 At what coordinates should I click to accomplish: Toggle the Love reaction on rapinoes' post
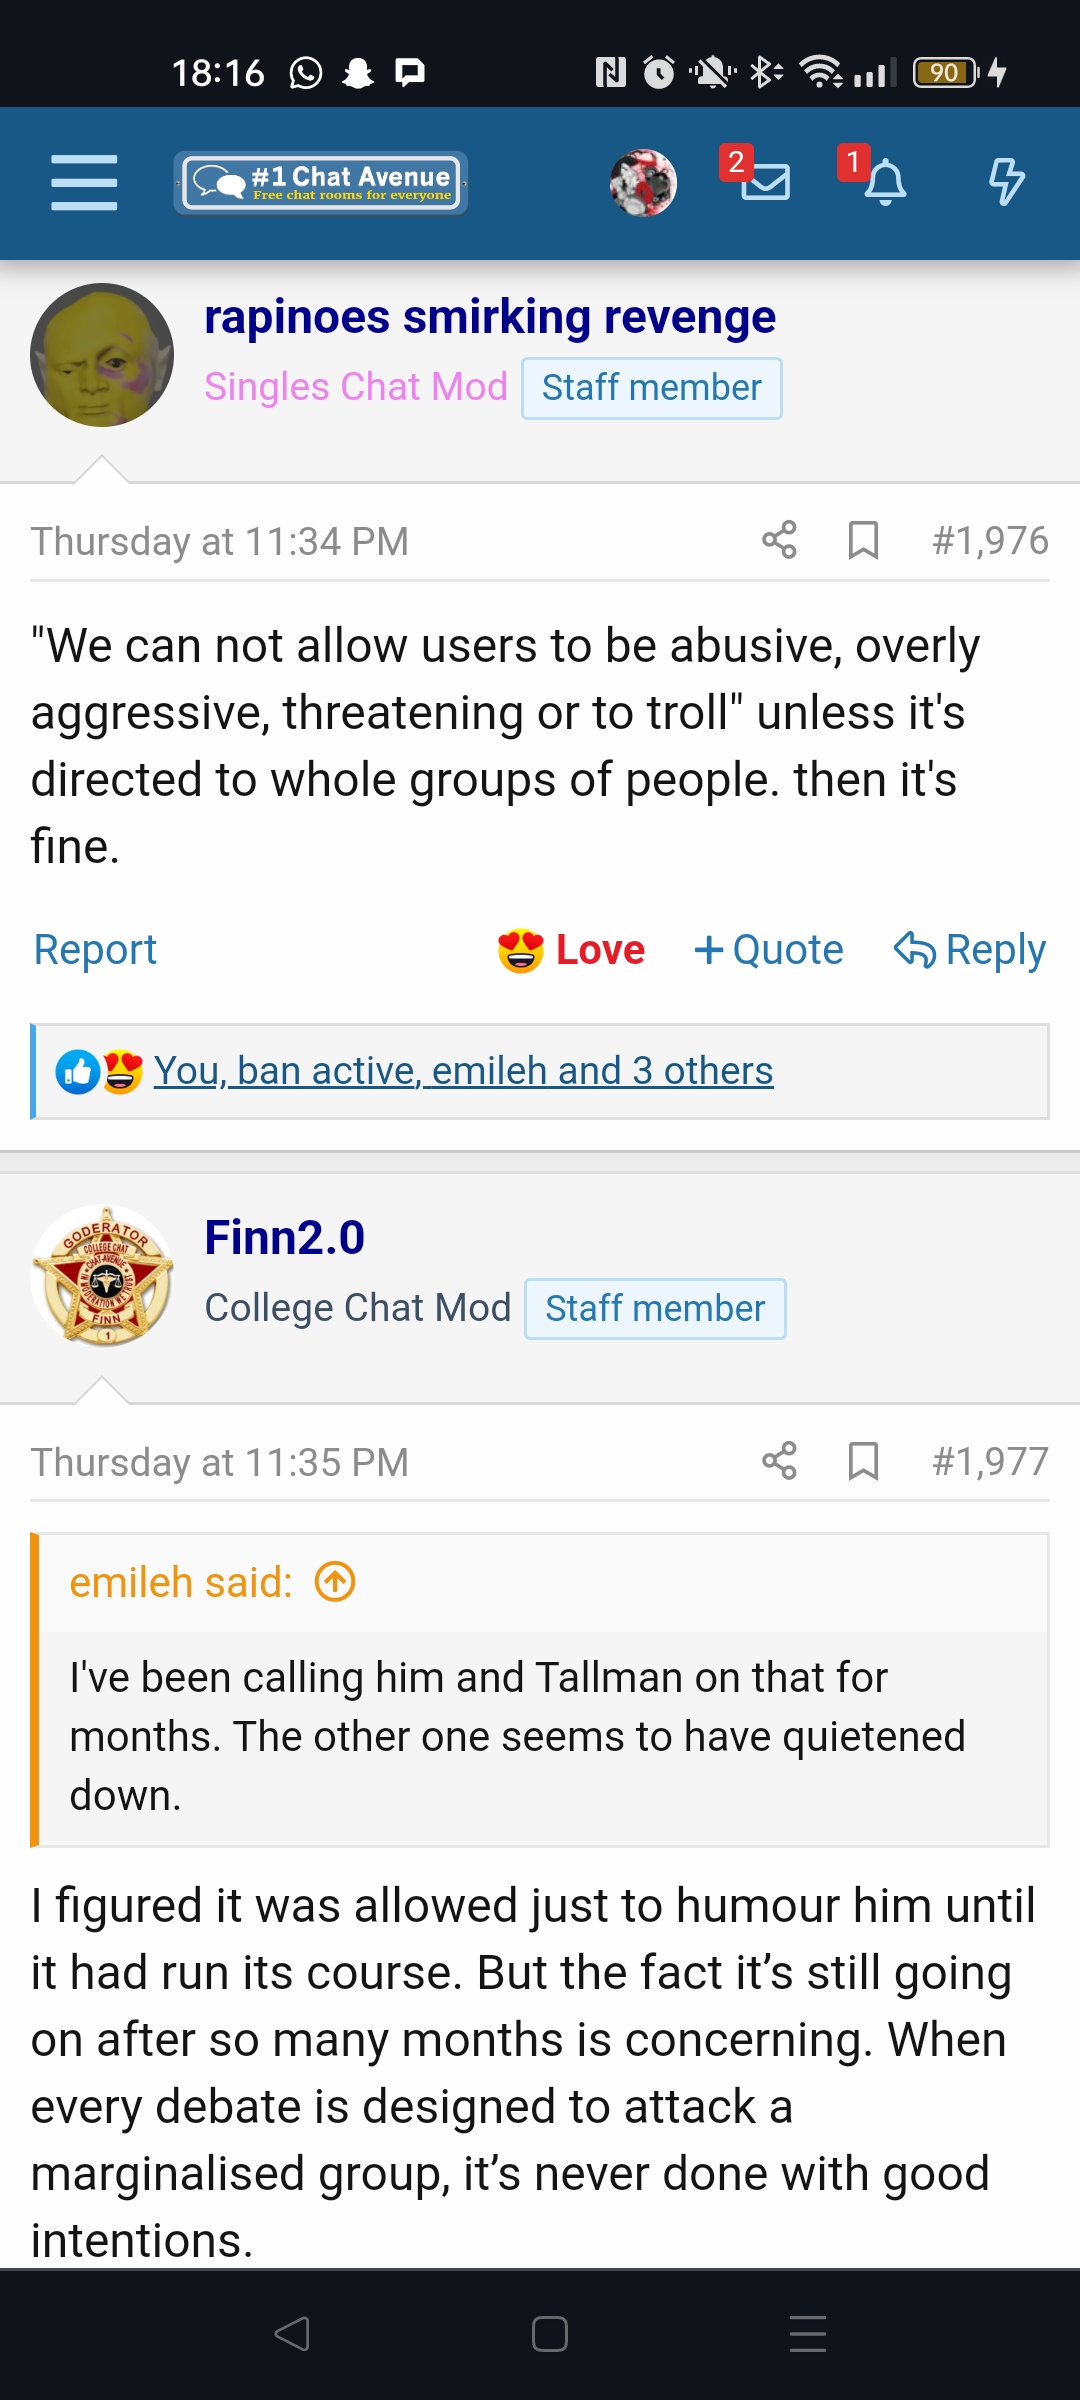click(x=571, y=950)
